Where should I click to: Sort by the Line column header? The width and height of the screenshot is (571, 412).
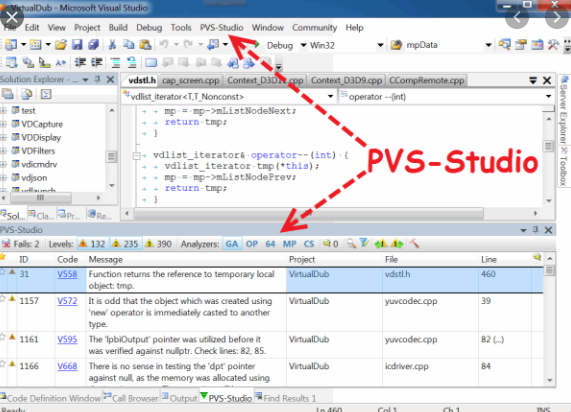tap(504, 259)
